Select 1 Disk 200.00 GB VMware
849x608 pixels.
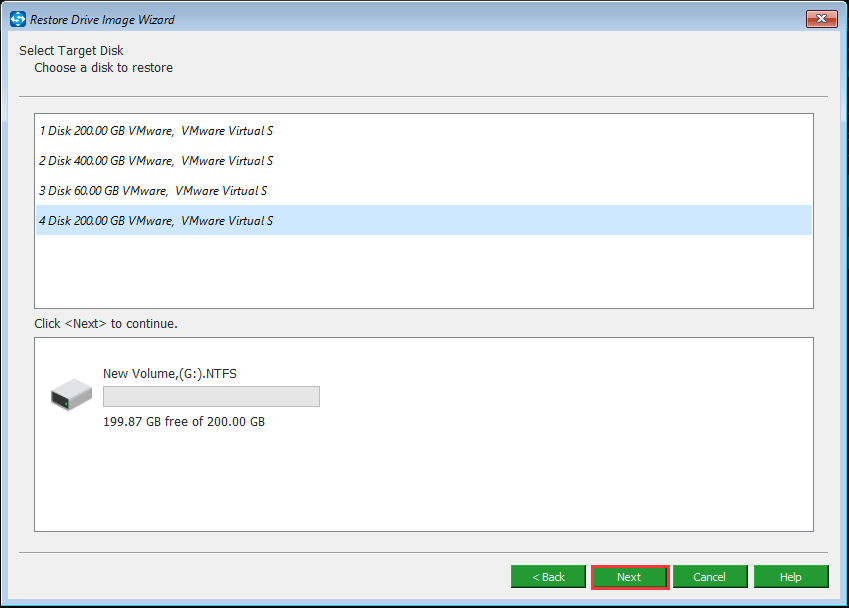[x=424, y=130]
